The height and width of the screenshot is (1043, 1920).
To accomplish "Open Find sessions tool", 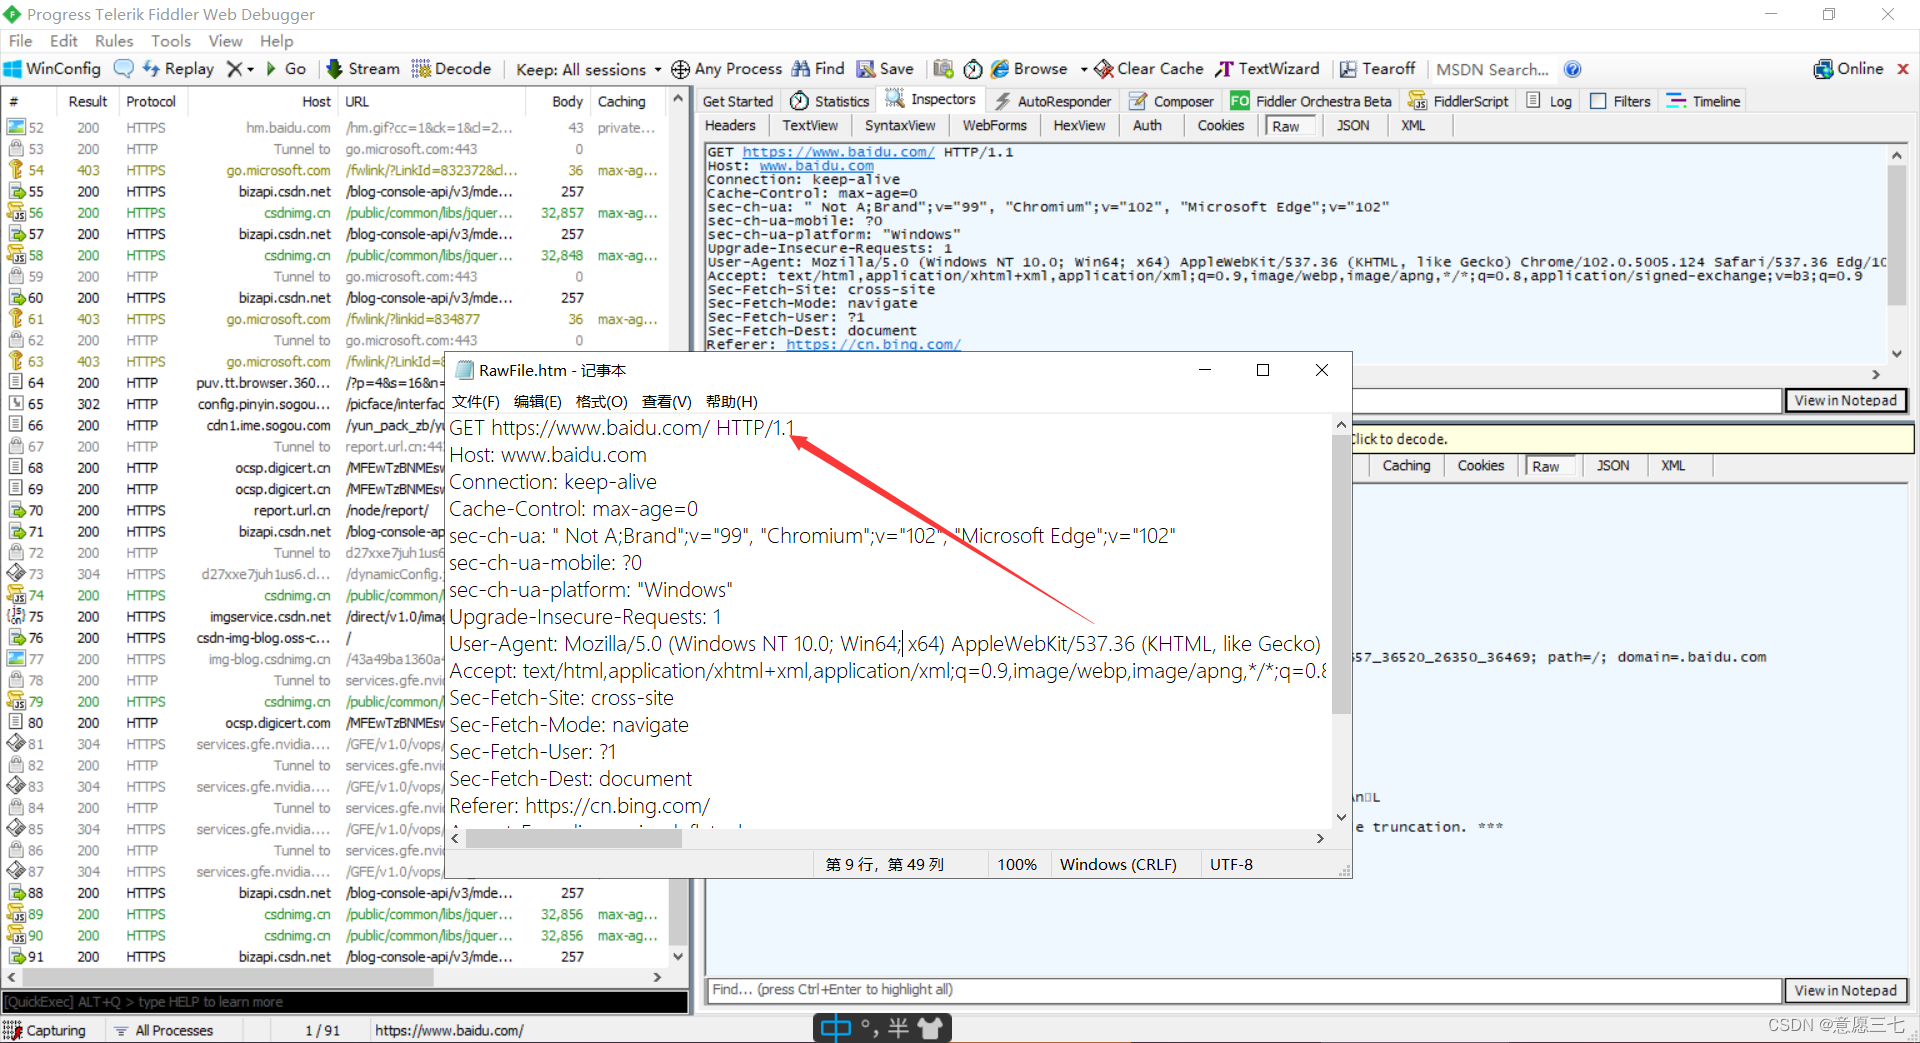I will [x=818, y=69].
